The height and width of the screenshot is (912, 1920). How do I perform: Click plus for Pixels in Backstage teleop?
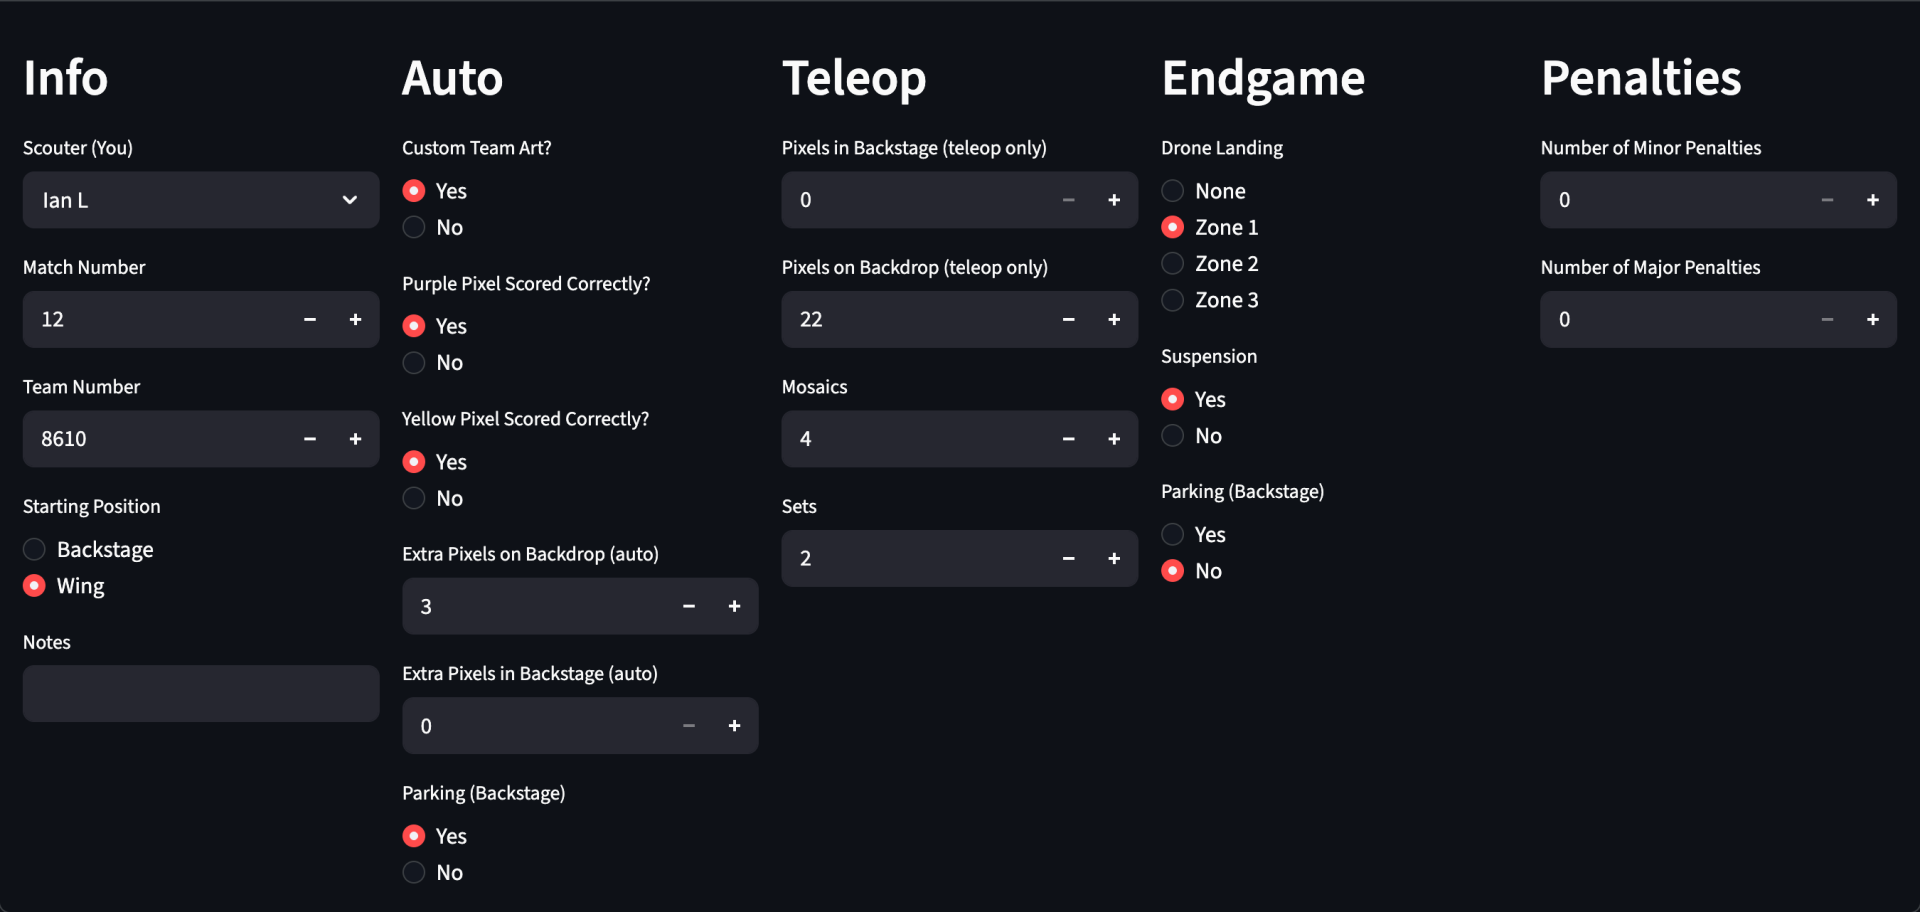click(1114, 200)
